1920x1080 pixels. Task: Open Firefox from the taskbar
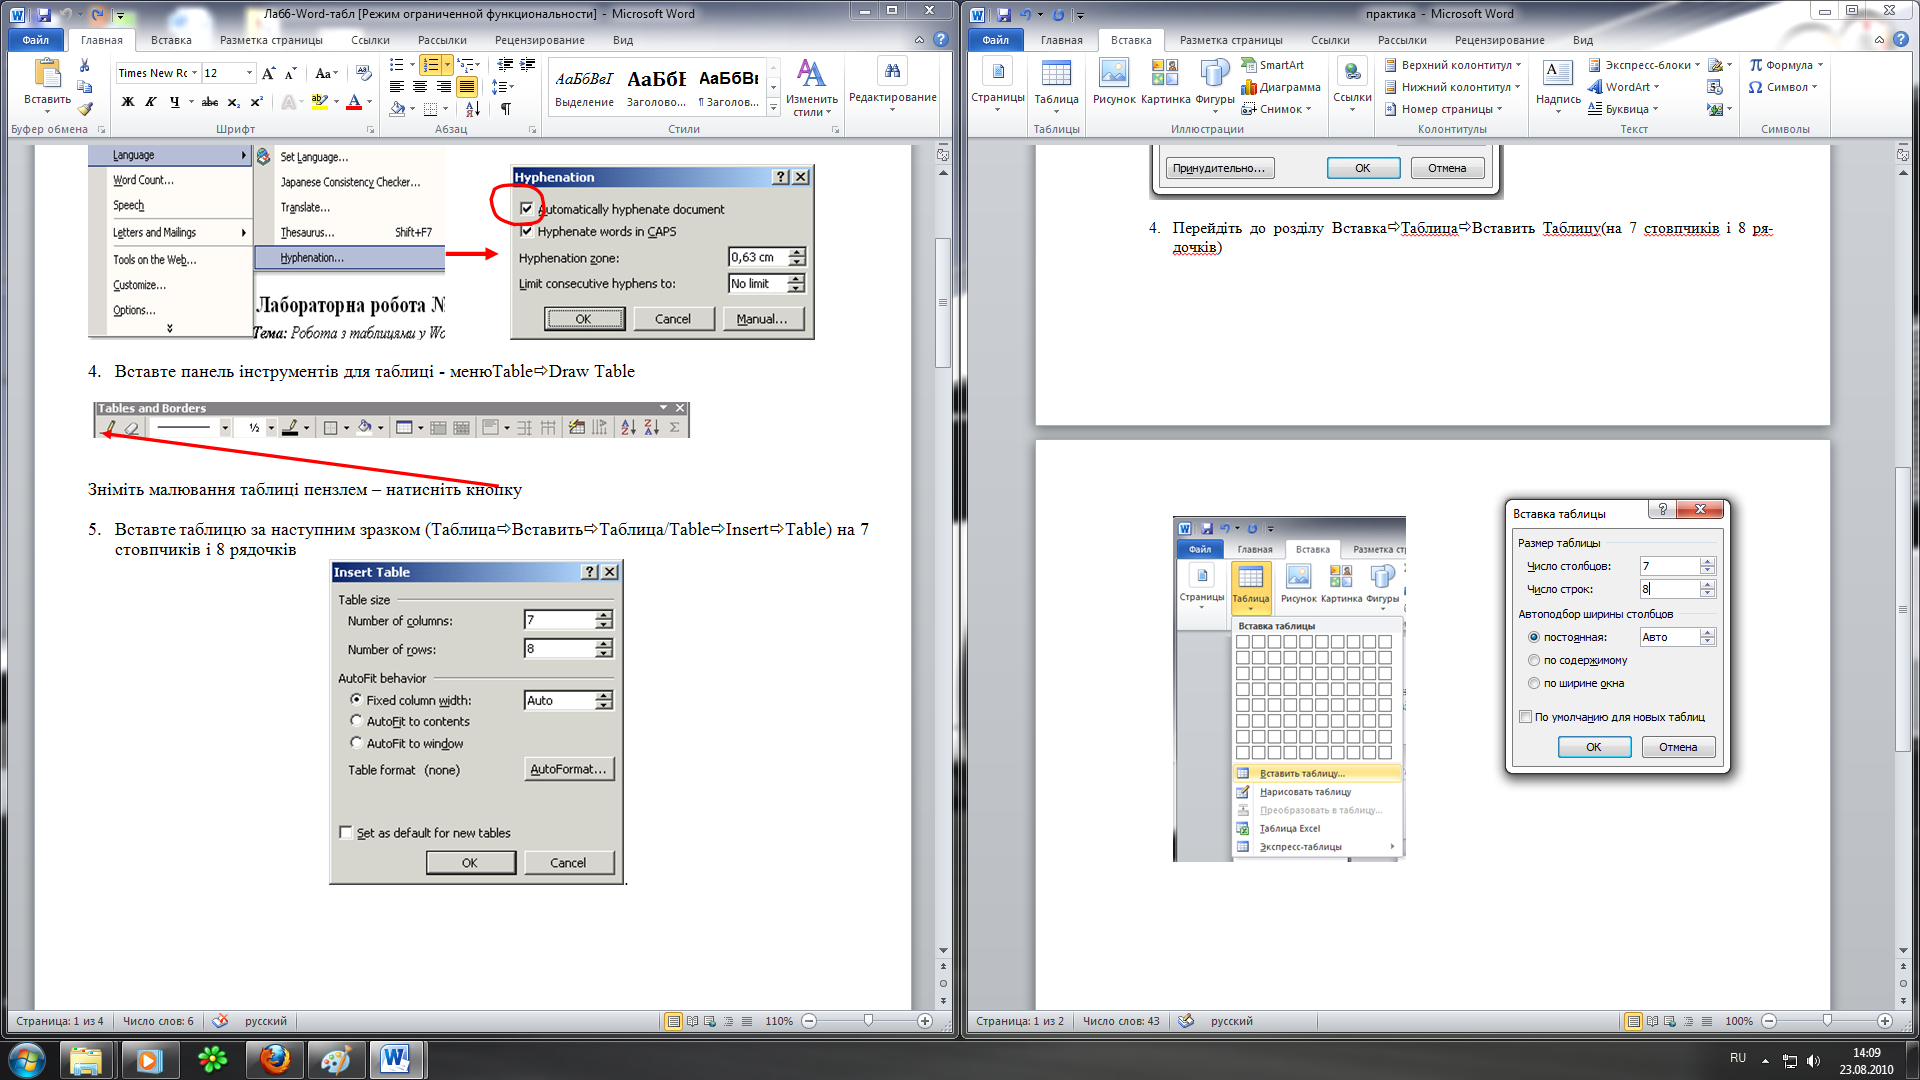274,1060
